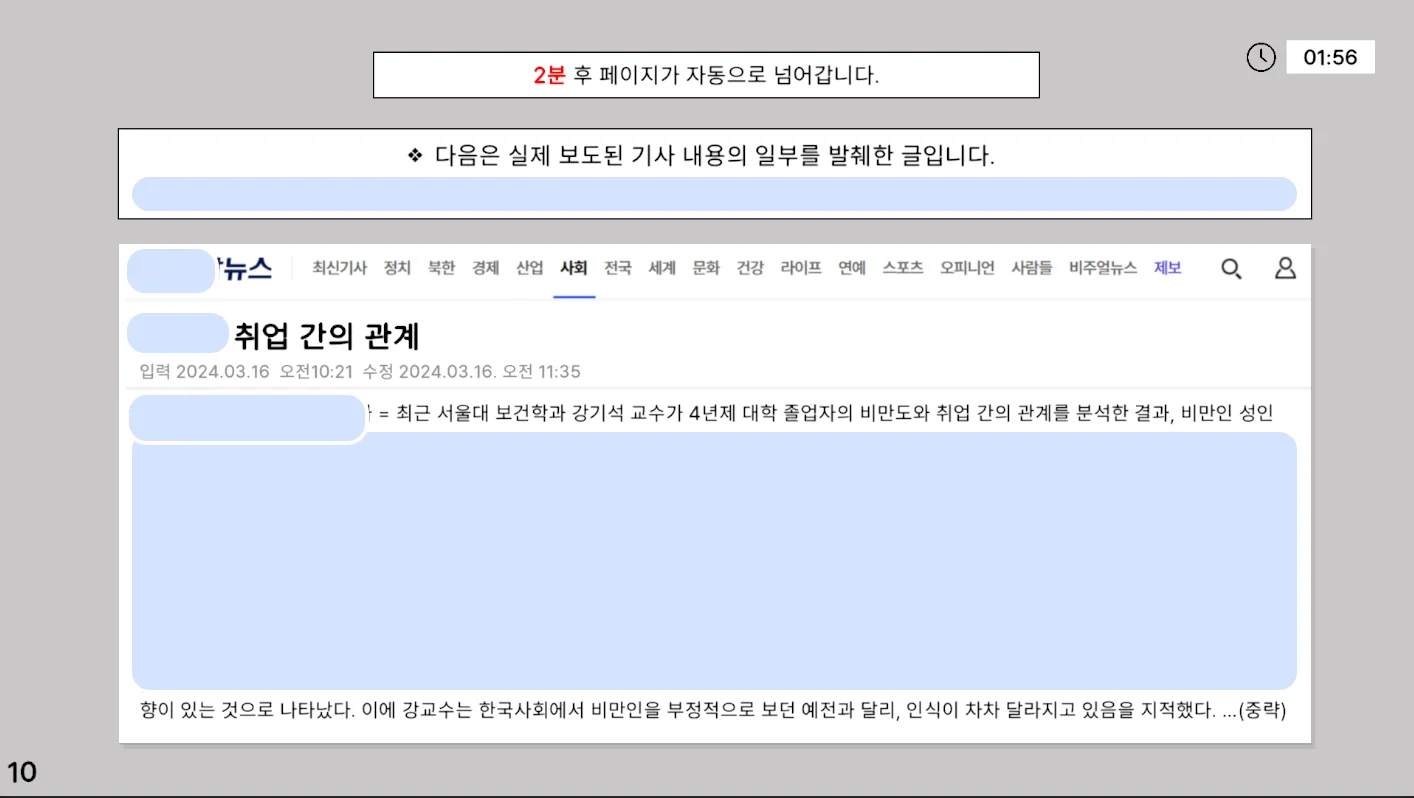
Task: Click the 제보 link
Action: point(1168,268)
